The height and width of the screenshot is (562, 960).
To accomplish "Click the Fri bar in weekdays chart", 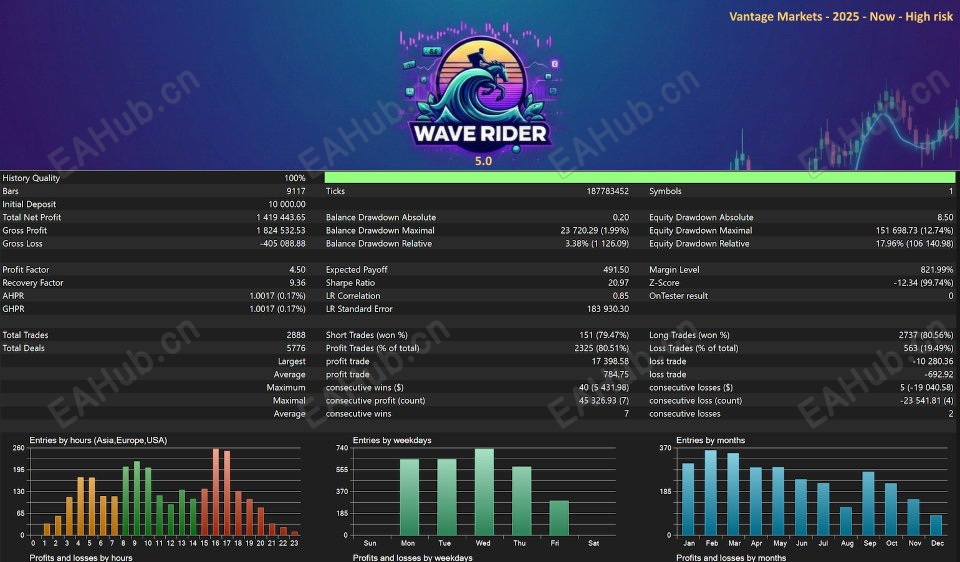I will 559,518.
